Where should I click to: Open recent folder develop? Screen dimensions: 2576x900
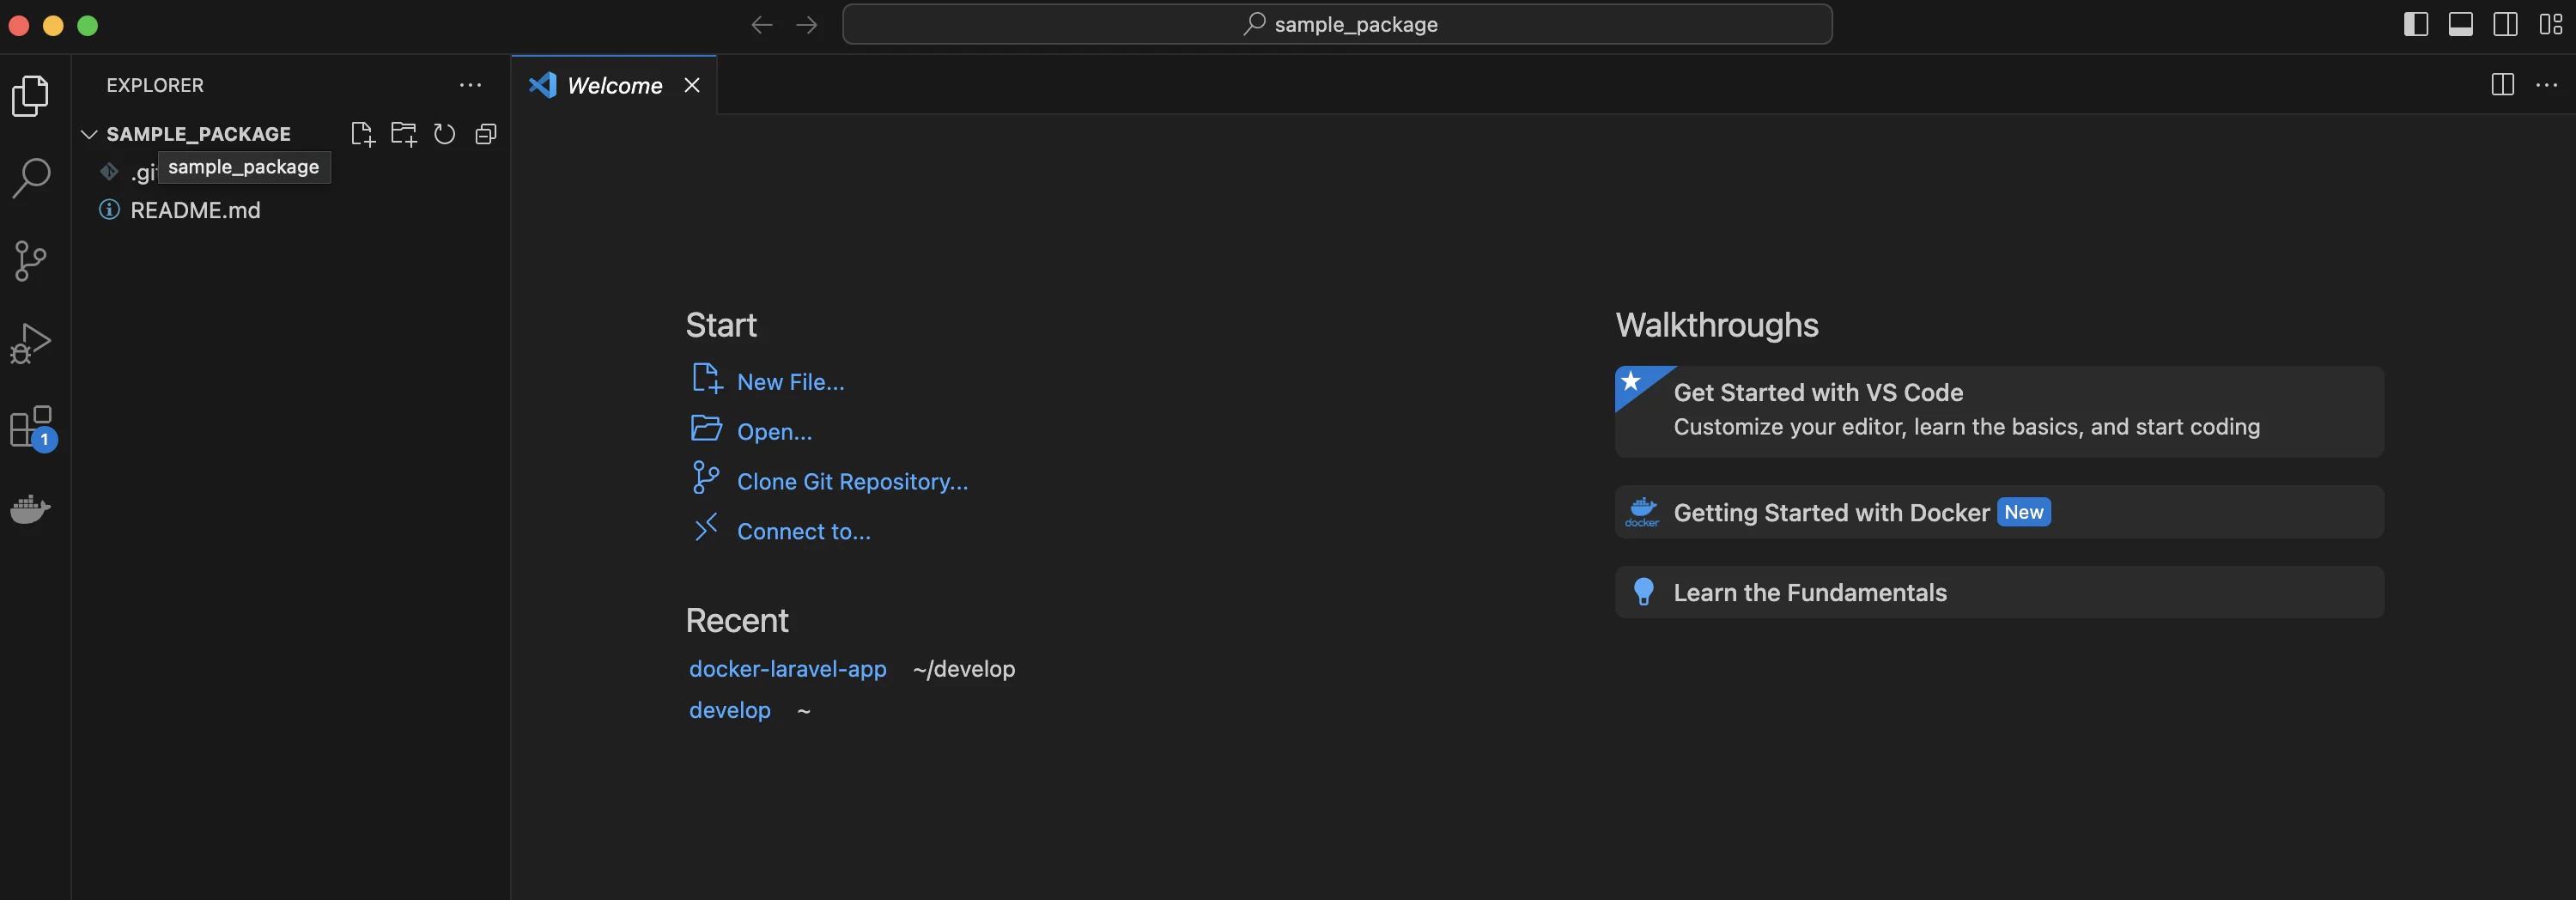(x=730, y=710)
